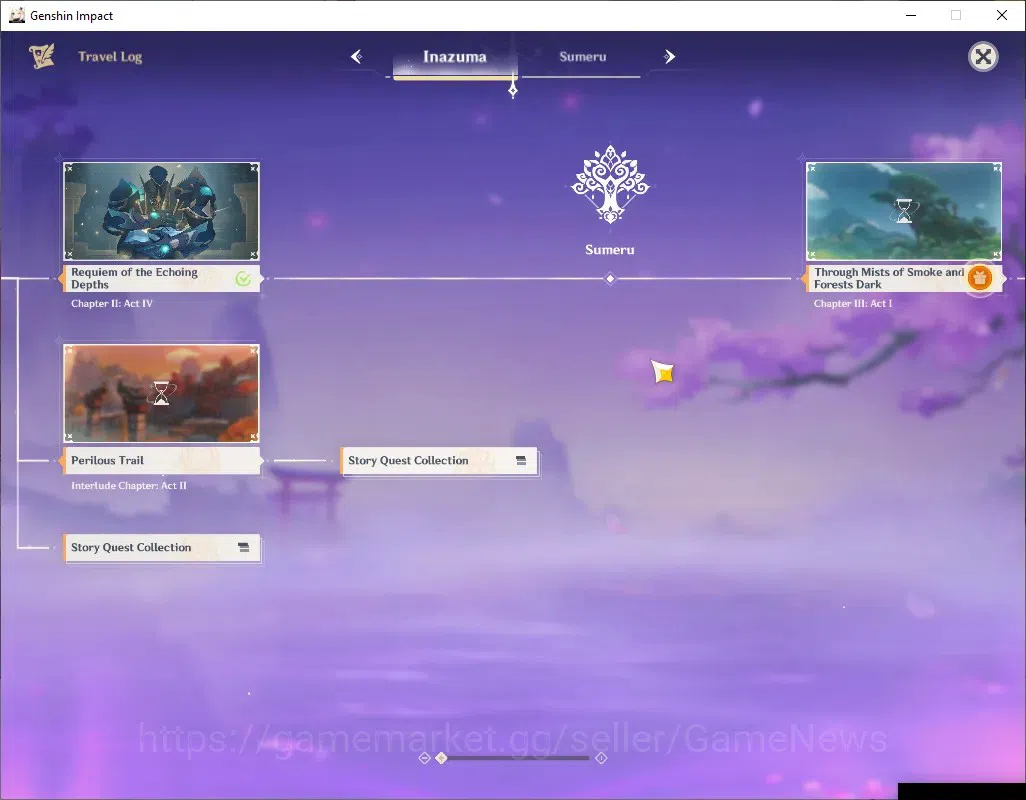Click hourglass icon on Sumeru quest image
This screenshot has height=800, width=1026.
[x=904, y=211]
